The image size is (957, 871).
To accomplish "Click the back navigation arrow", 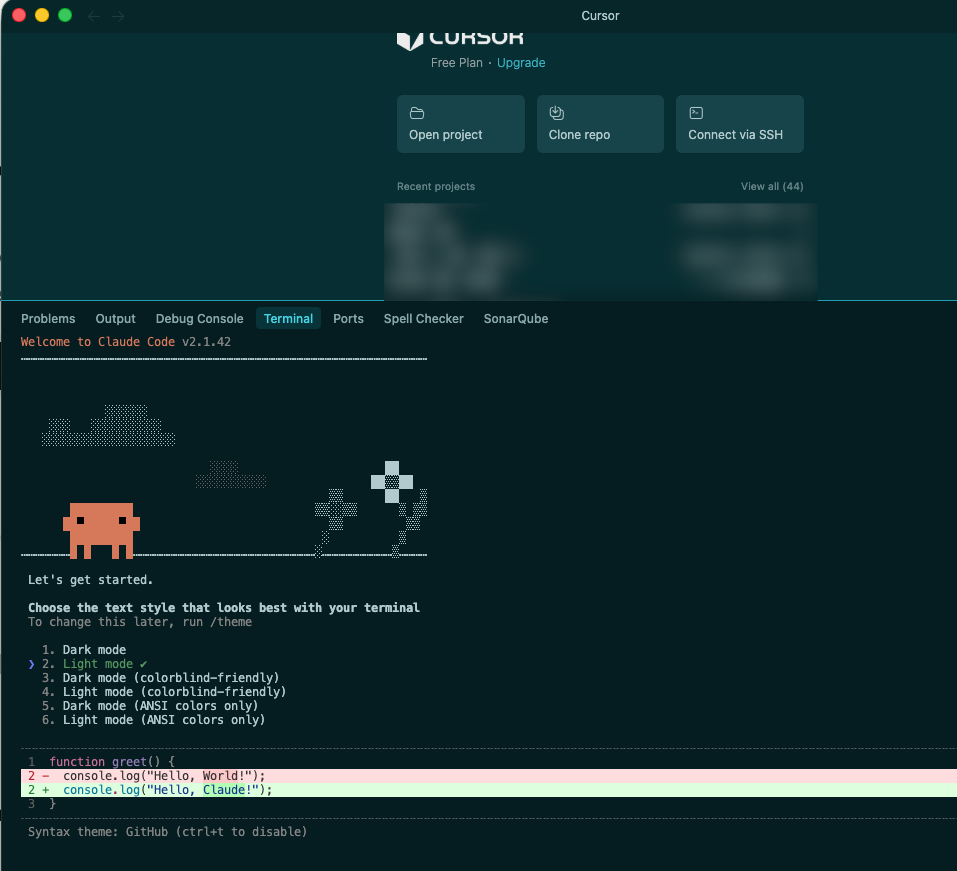I will 94,16.
